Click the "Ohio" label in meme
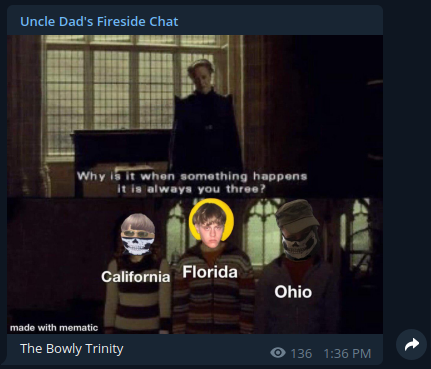The image size is (431, 369). click(x=293, y=292)
